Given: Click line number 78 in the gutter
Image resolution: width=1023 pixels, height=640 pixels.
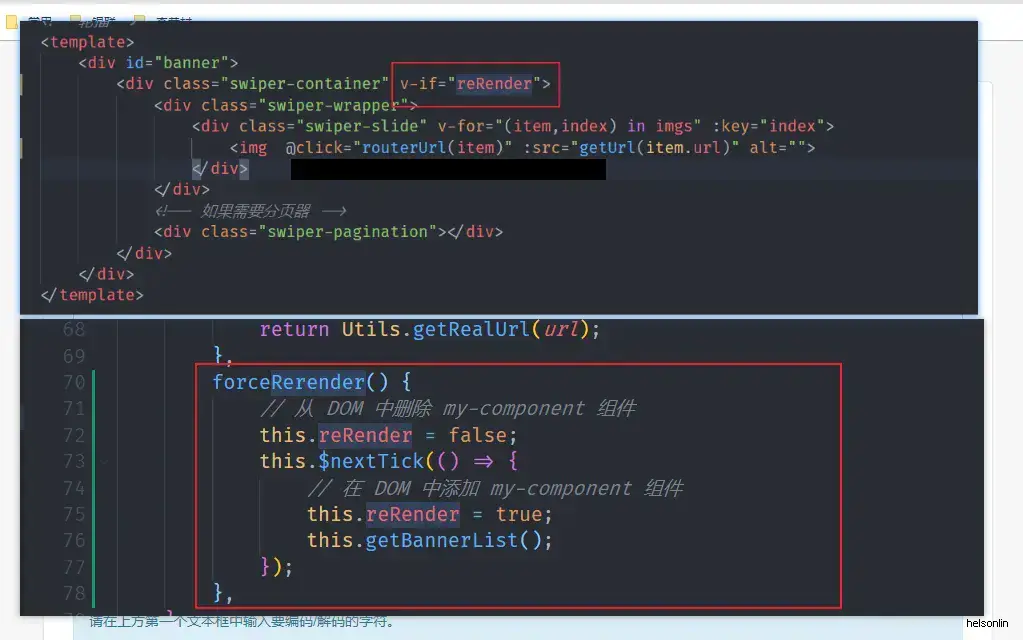Looking at the screenshot, I should (74, 593).
